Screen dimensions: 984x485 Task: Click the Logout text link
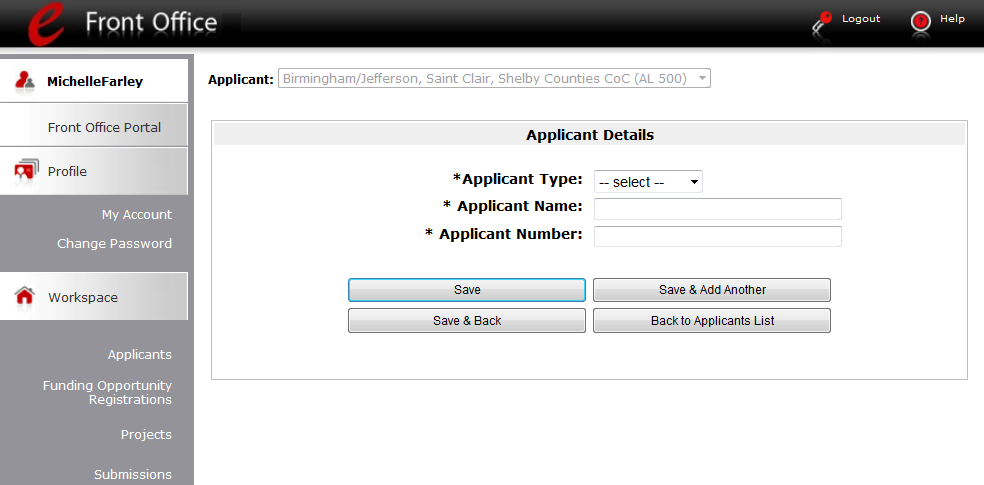point(860,19)
